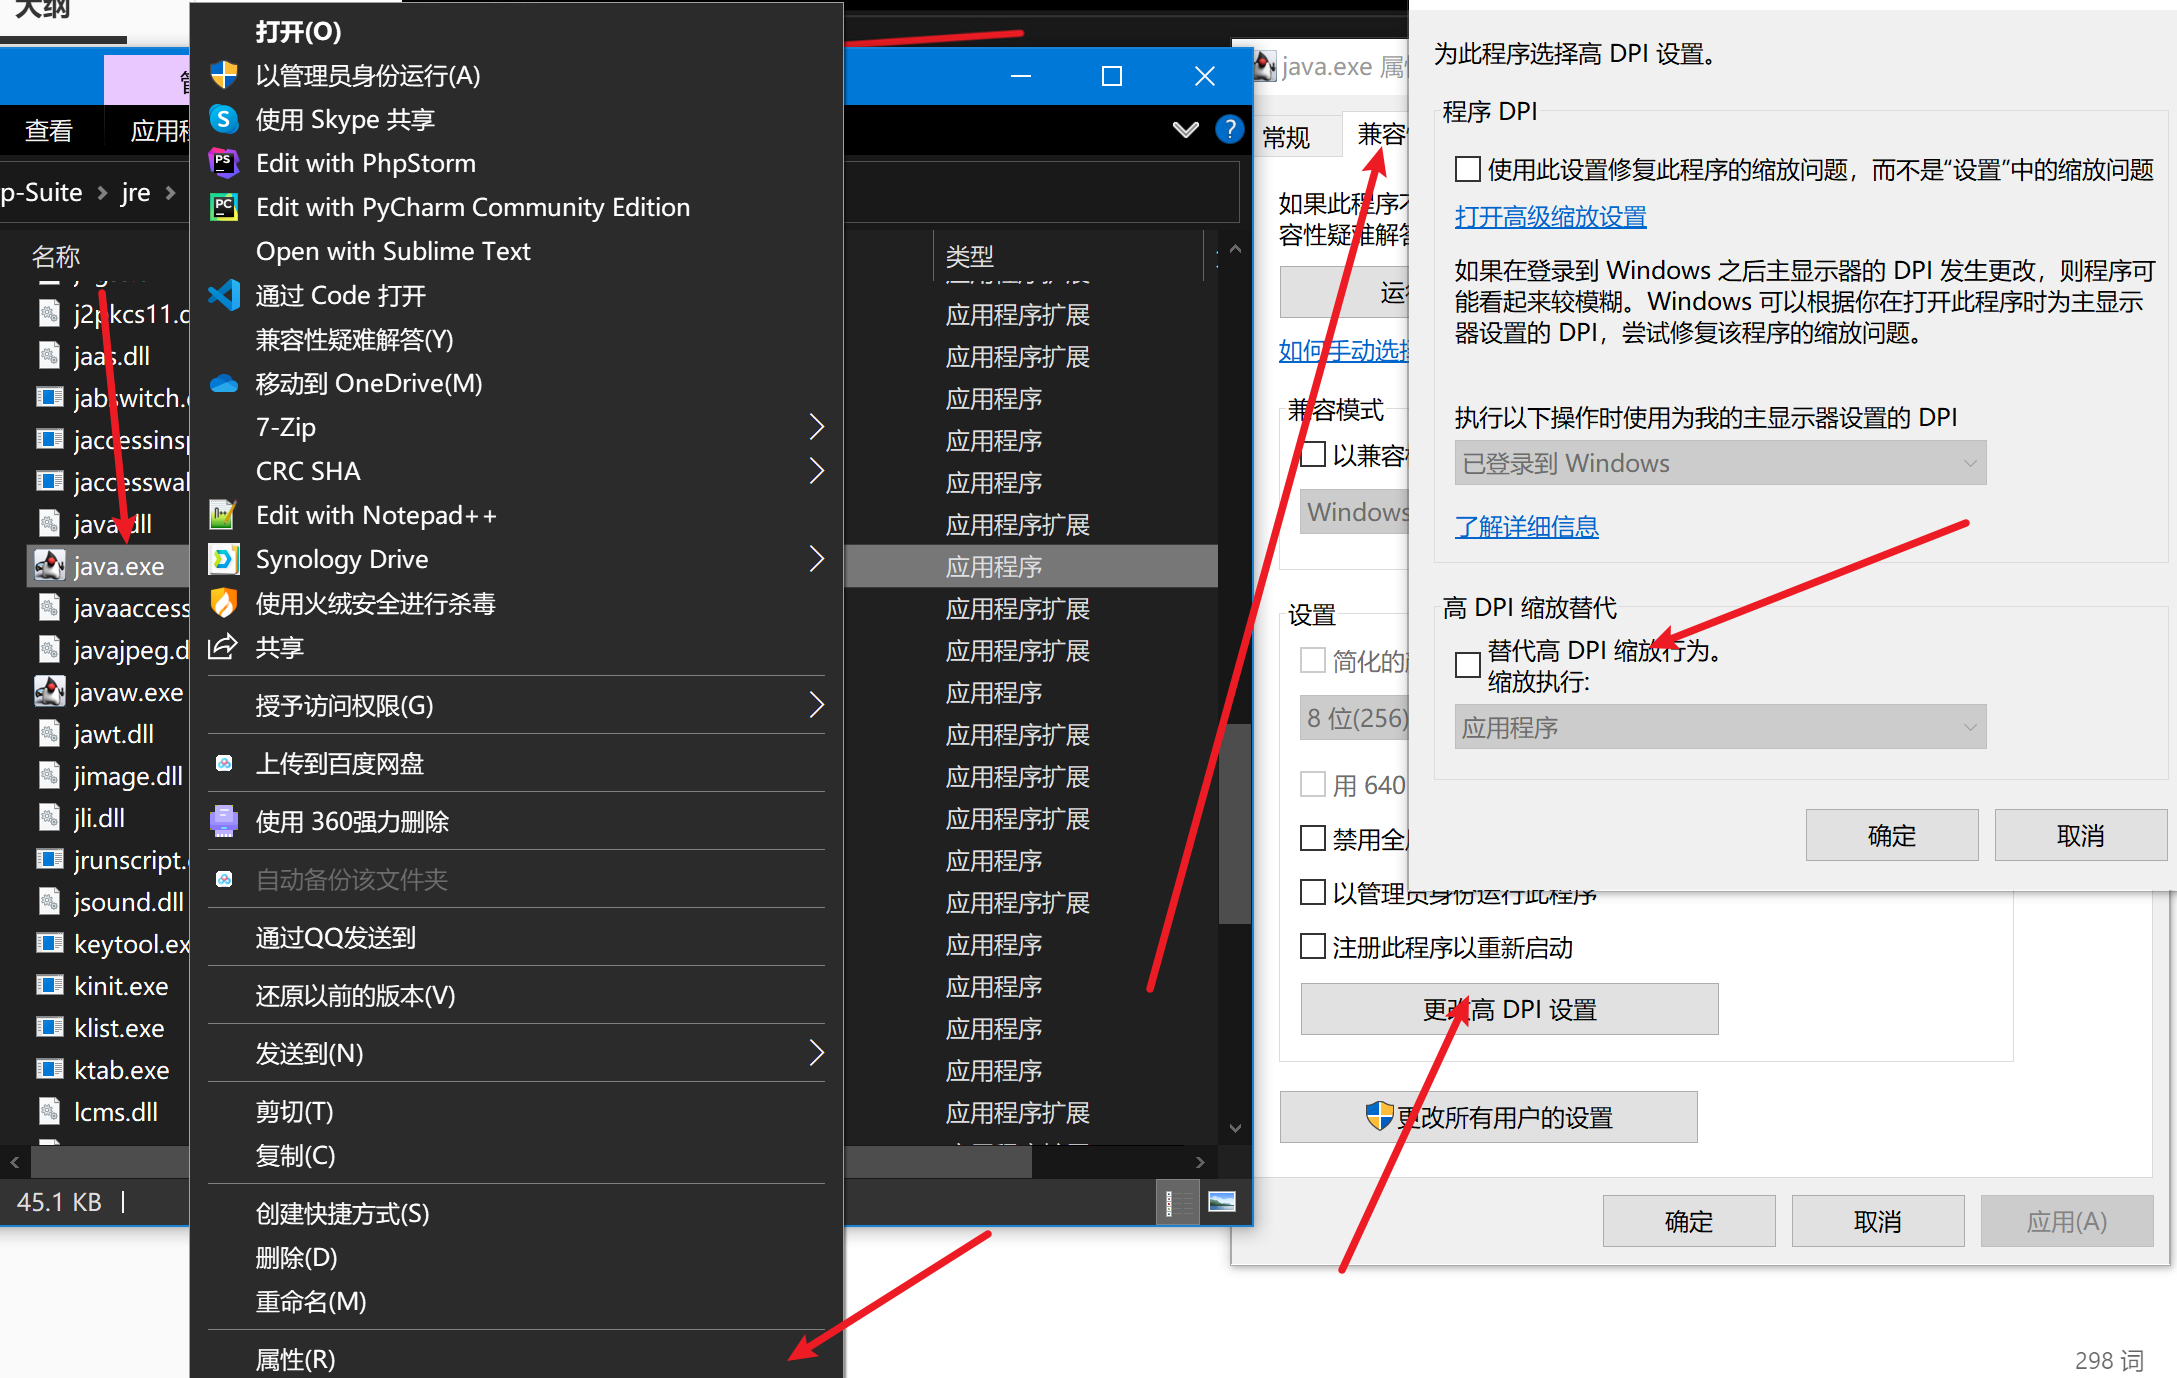Click the shield icon beside Run as administrator
The width and height of the screenshot is (2177, 1378).
coord(224,75)
